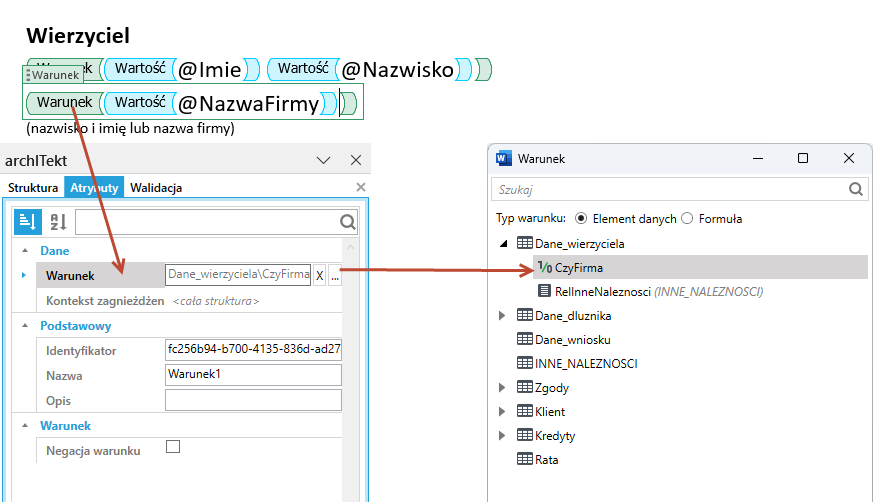Edit the Nazwa field Warunek1

[253, 374]
